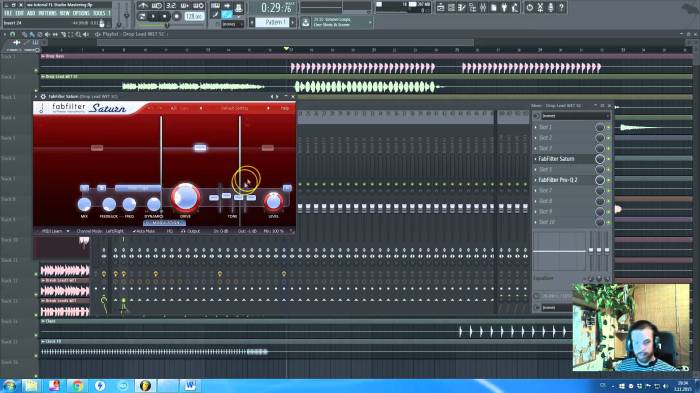
Task: Click Saturn Help button in header
Action: coord(284,109)
